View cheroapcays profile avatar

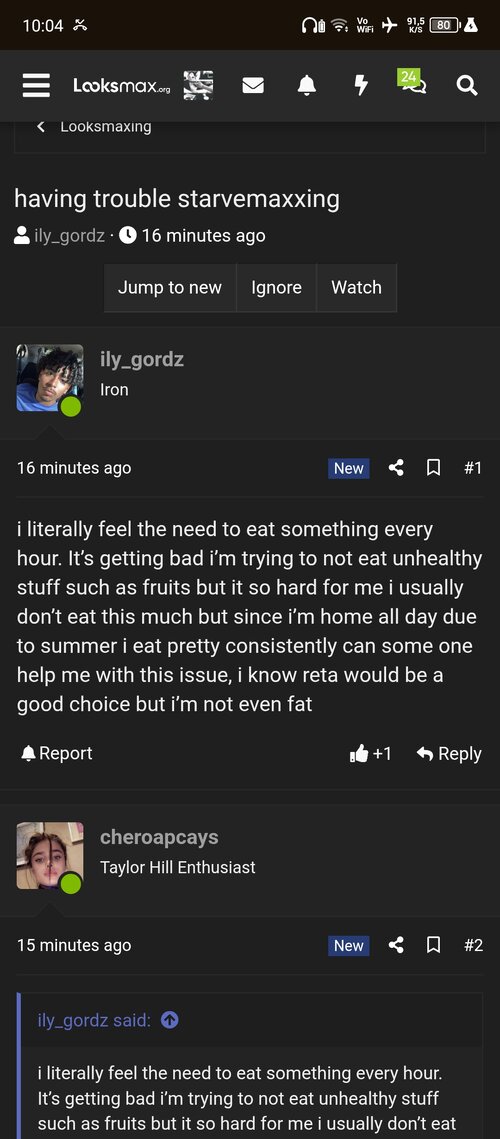[x=50, y=856]
